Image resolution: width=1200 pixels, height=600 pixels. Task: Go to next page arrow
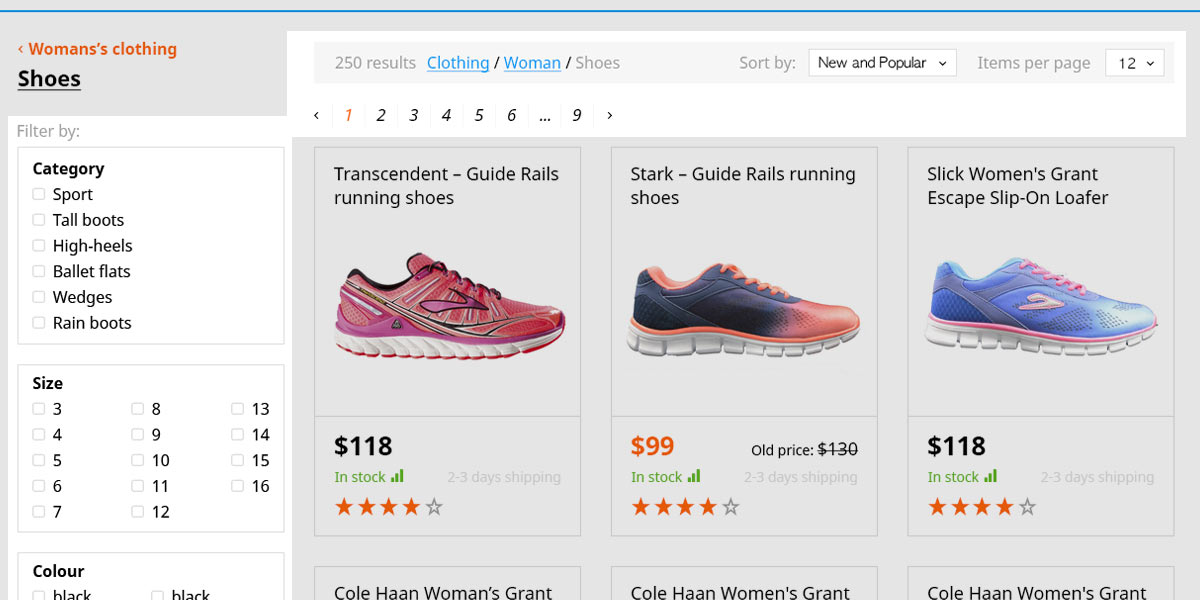click(610, 115)
